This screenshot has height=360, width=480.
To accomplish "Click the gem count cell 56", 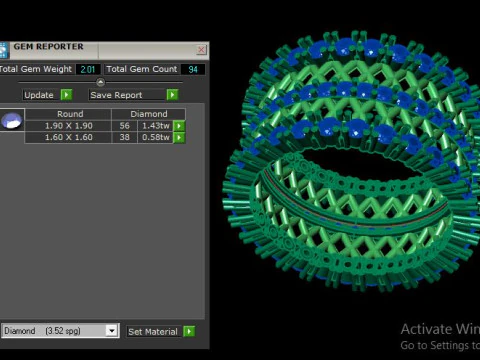I will click(124, 126).
